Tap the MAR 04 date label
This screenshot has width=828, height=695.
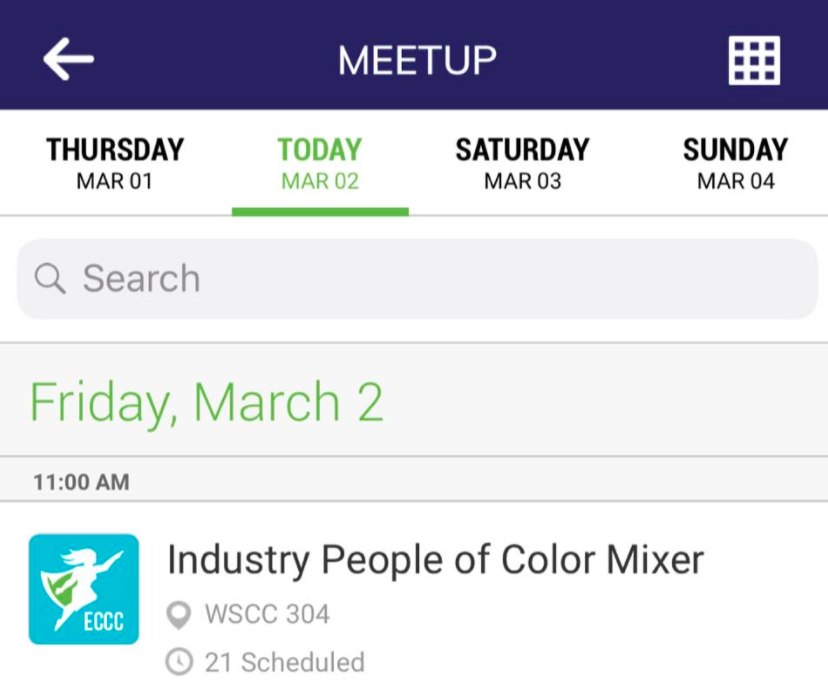coord(735,182)
